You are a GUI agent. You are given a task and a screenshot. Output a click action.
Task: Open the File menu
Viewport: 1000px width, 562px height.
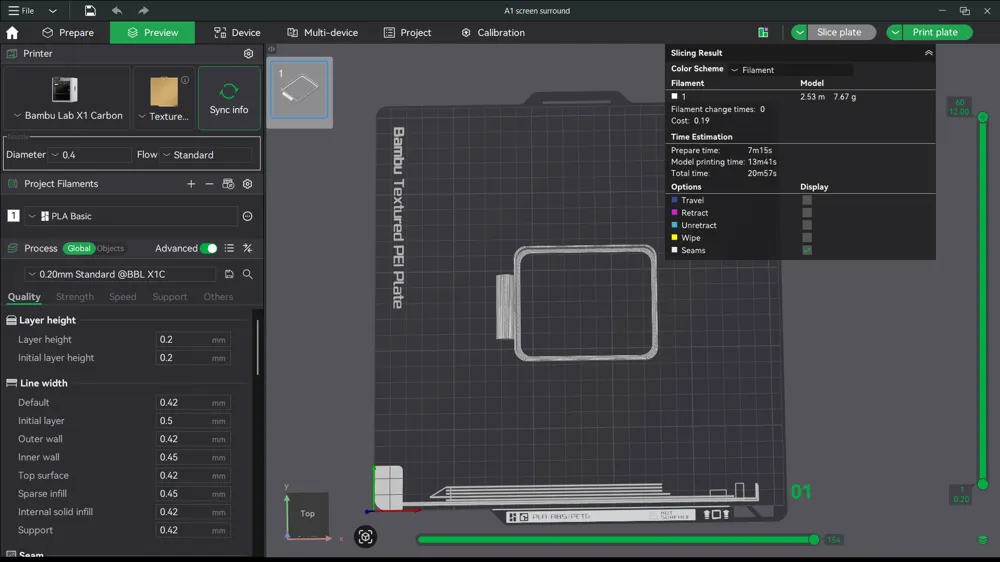click(21, 11)
